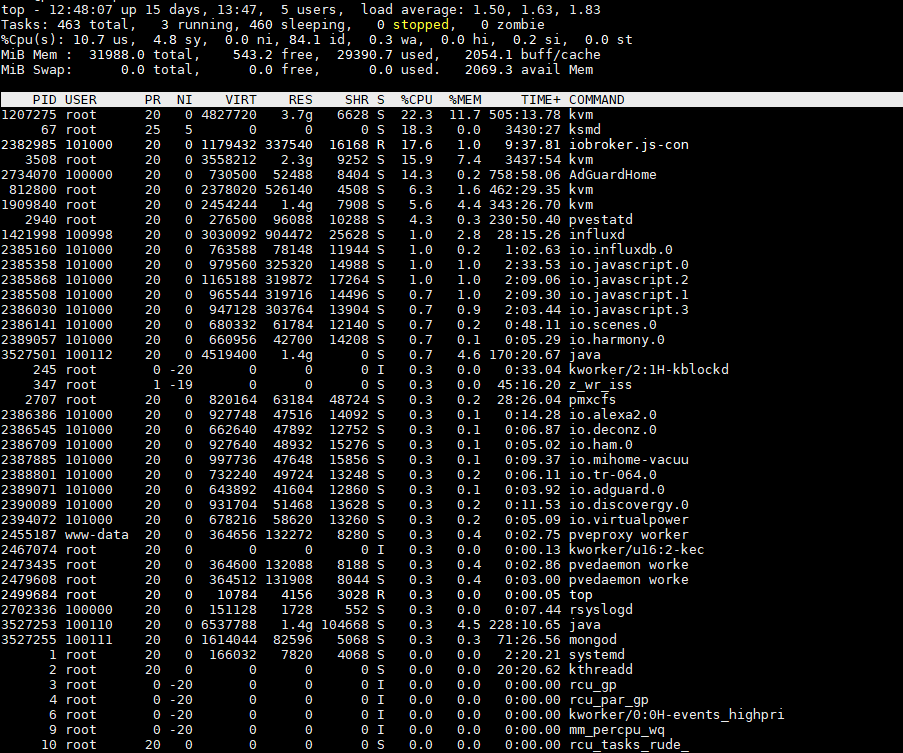Click the pveproxy worker command
The height and width of the screenshot is (753, 903).
pyautogui.click(x=628, y=534)
